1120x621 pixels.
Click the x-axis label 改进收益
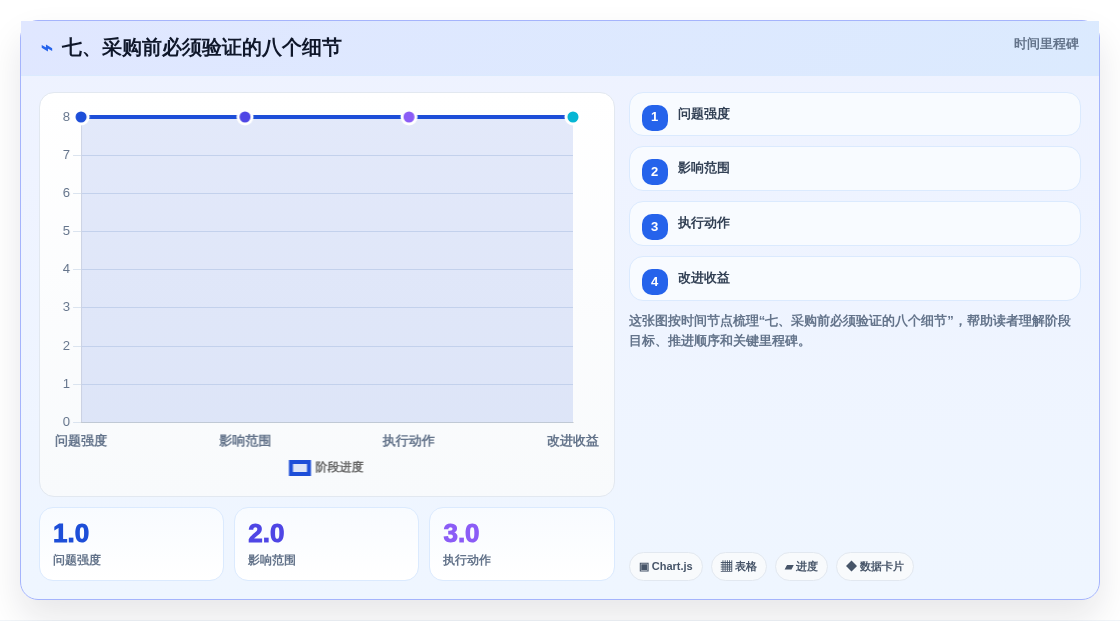[573, 441]
